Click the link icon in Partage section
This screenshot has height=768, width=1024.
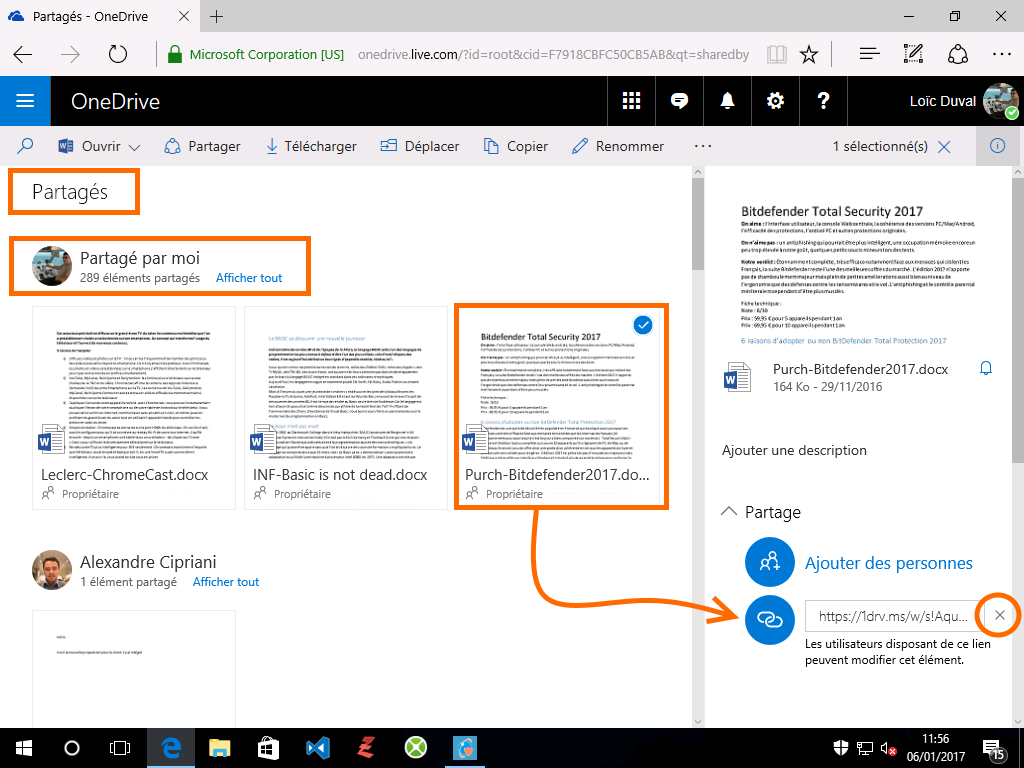(770, 619)
